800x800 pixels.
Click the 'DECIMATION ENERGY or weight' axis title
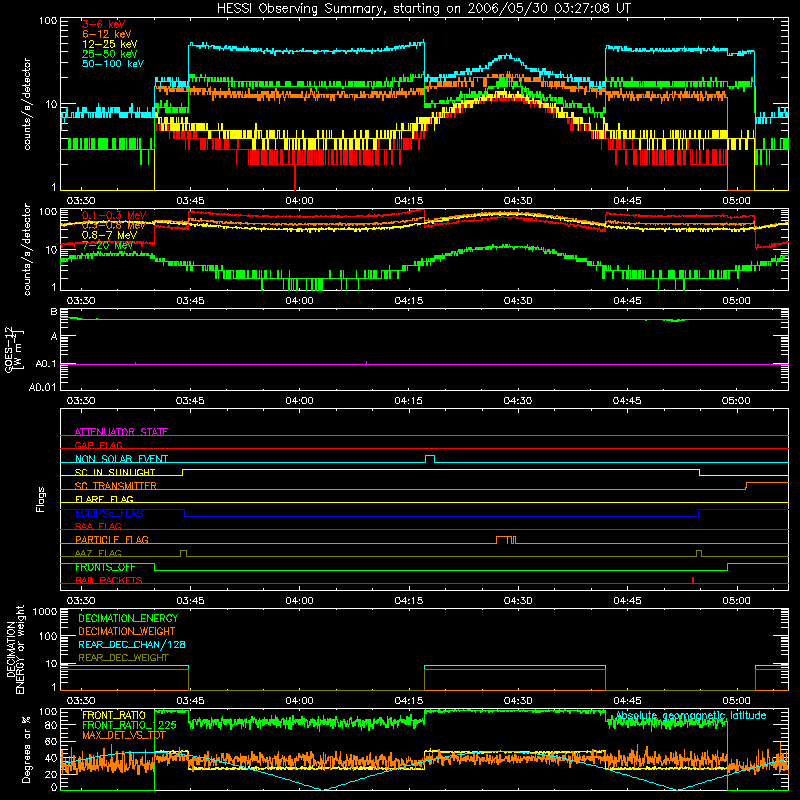click(15, 649)
